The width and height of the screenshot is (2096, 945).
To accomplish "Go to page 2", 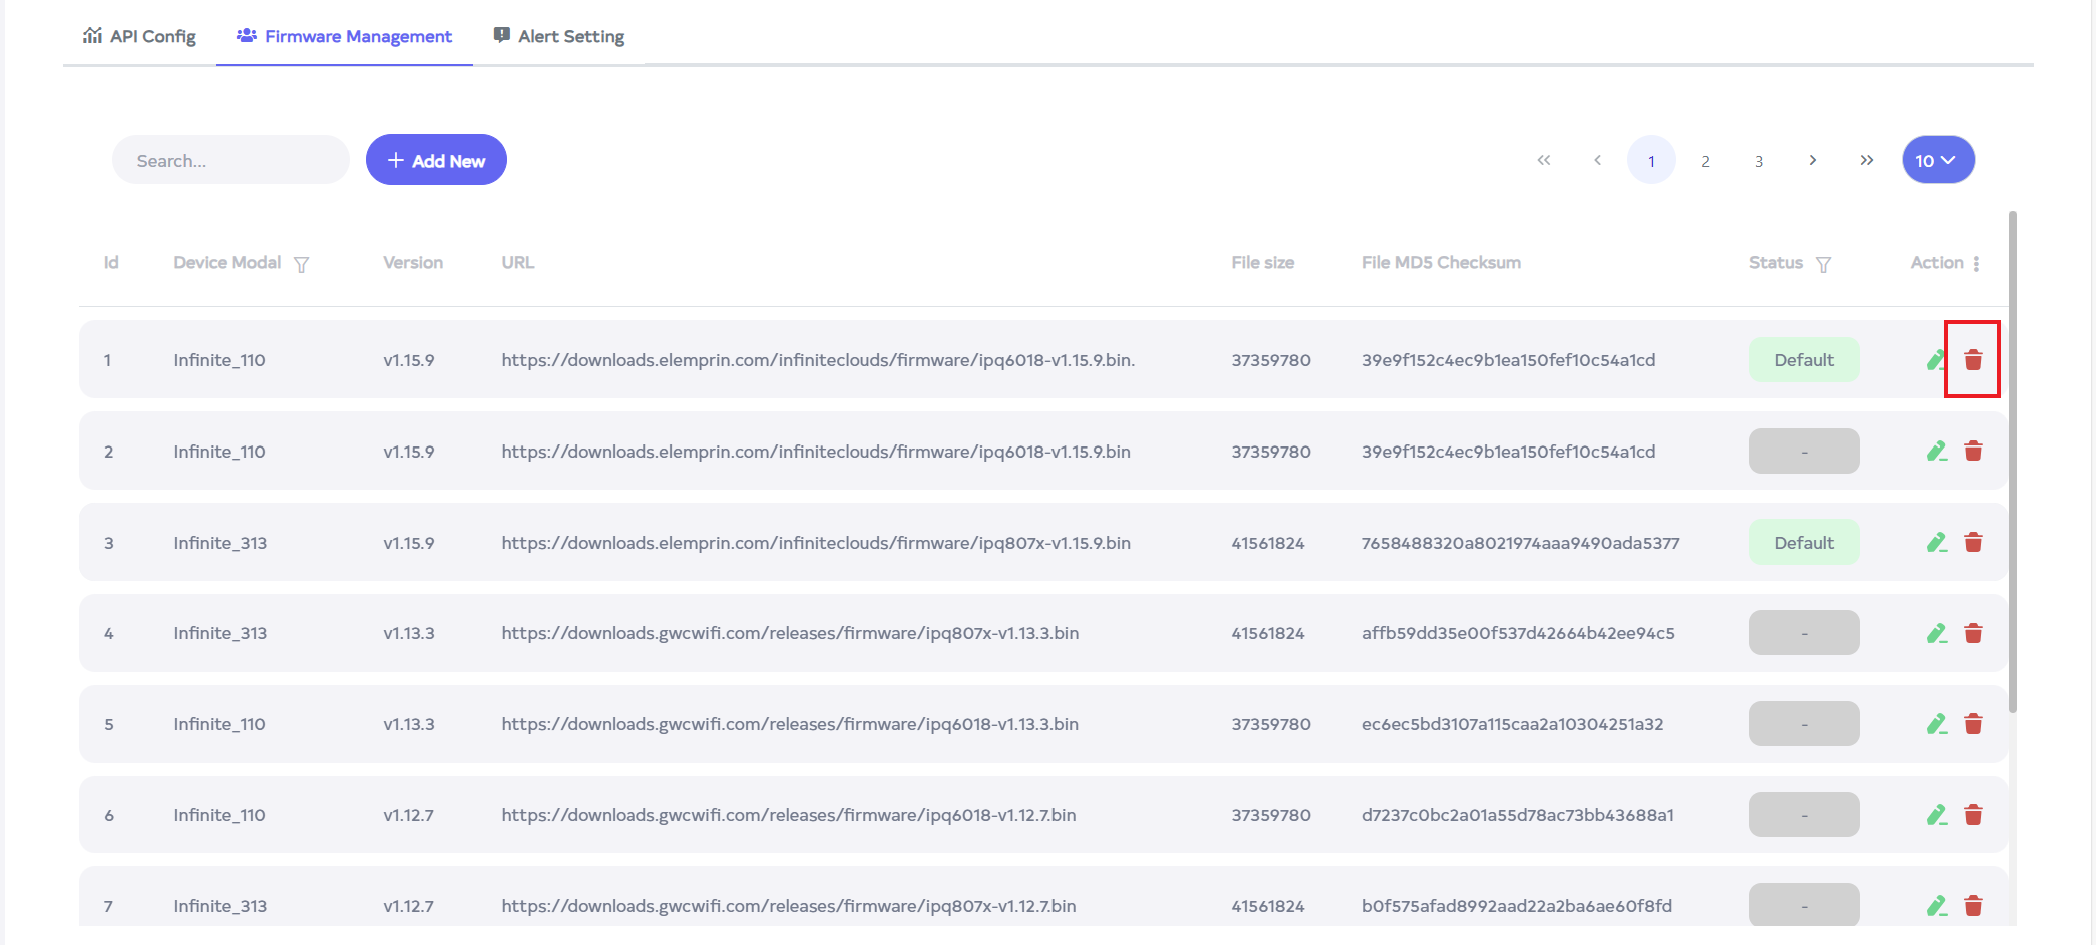I will (x=1705, y=160).
